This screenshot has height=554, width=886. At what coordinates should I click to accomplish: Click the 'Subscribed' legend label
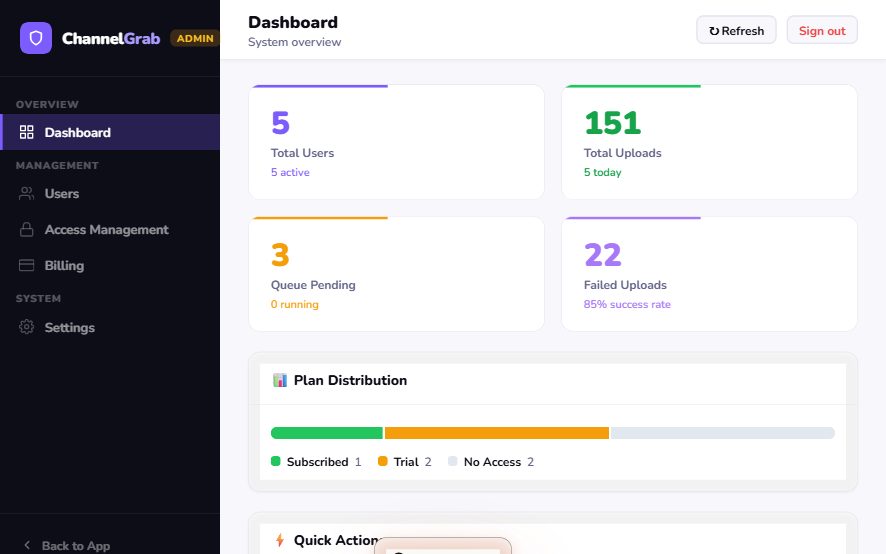pyautogui.click(x=318, y=462)
